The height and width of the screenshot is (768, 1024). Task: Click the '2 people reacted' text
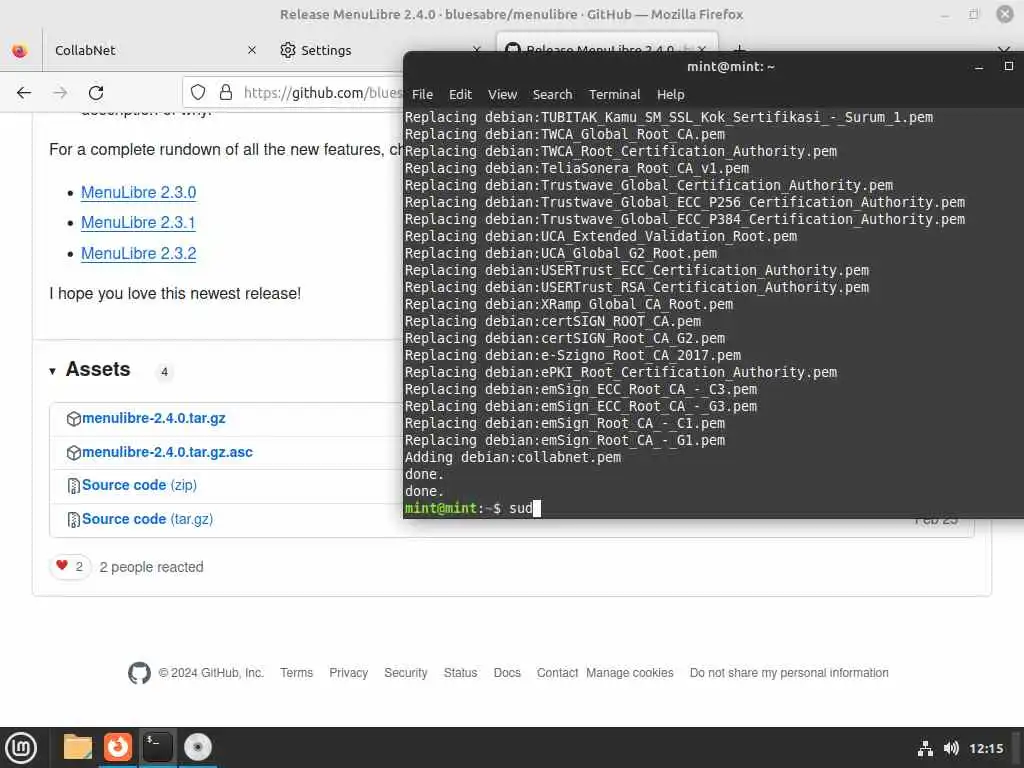coord(151,567)
